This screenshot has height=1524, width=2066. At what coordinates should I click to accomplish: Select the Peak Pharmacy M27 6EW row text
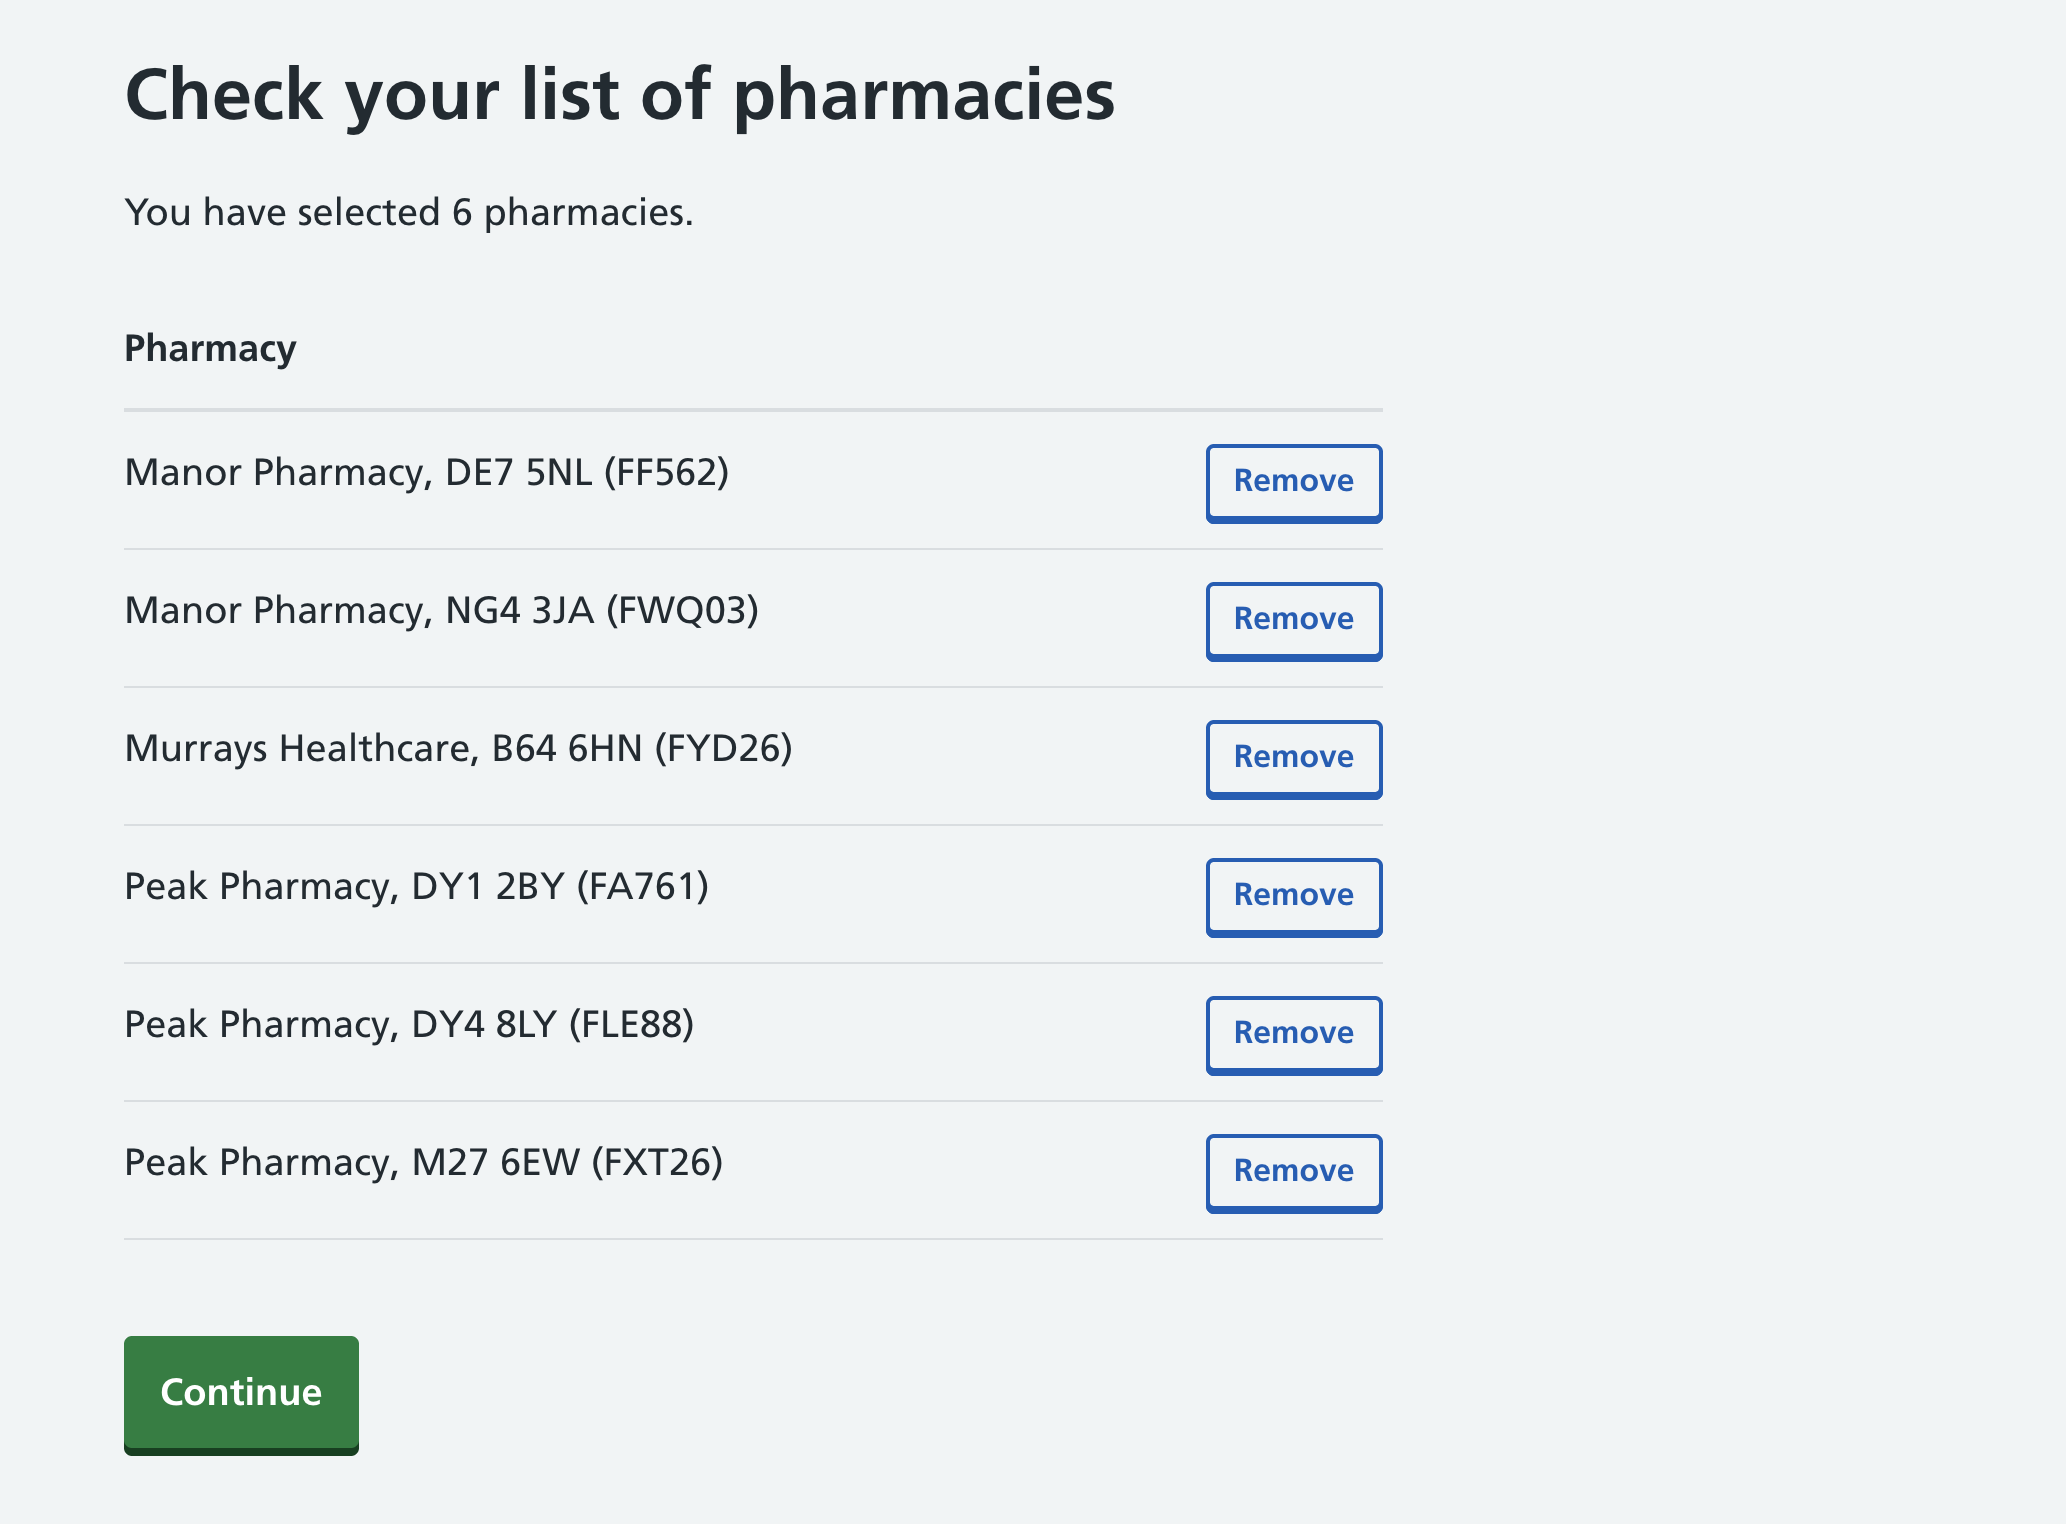424,1161
